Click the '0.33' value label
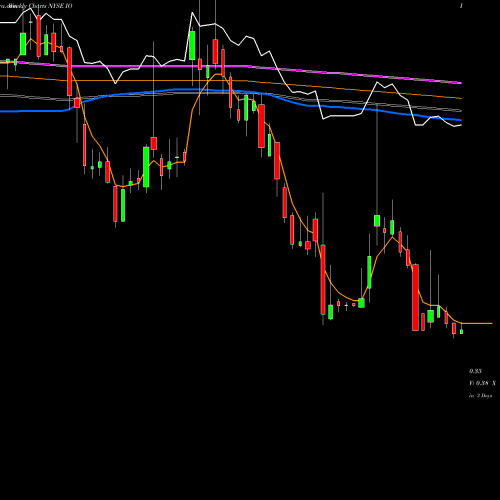The image size is (500, 500). 475,371
